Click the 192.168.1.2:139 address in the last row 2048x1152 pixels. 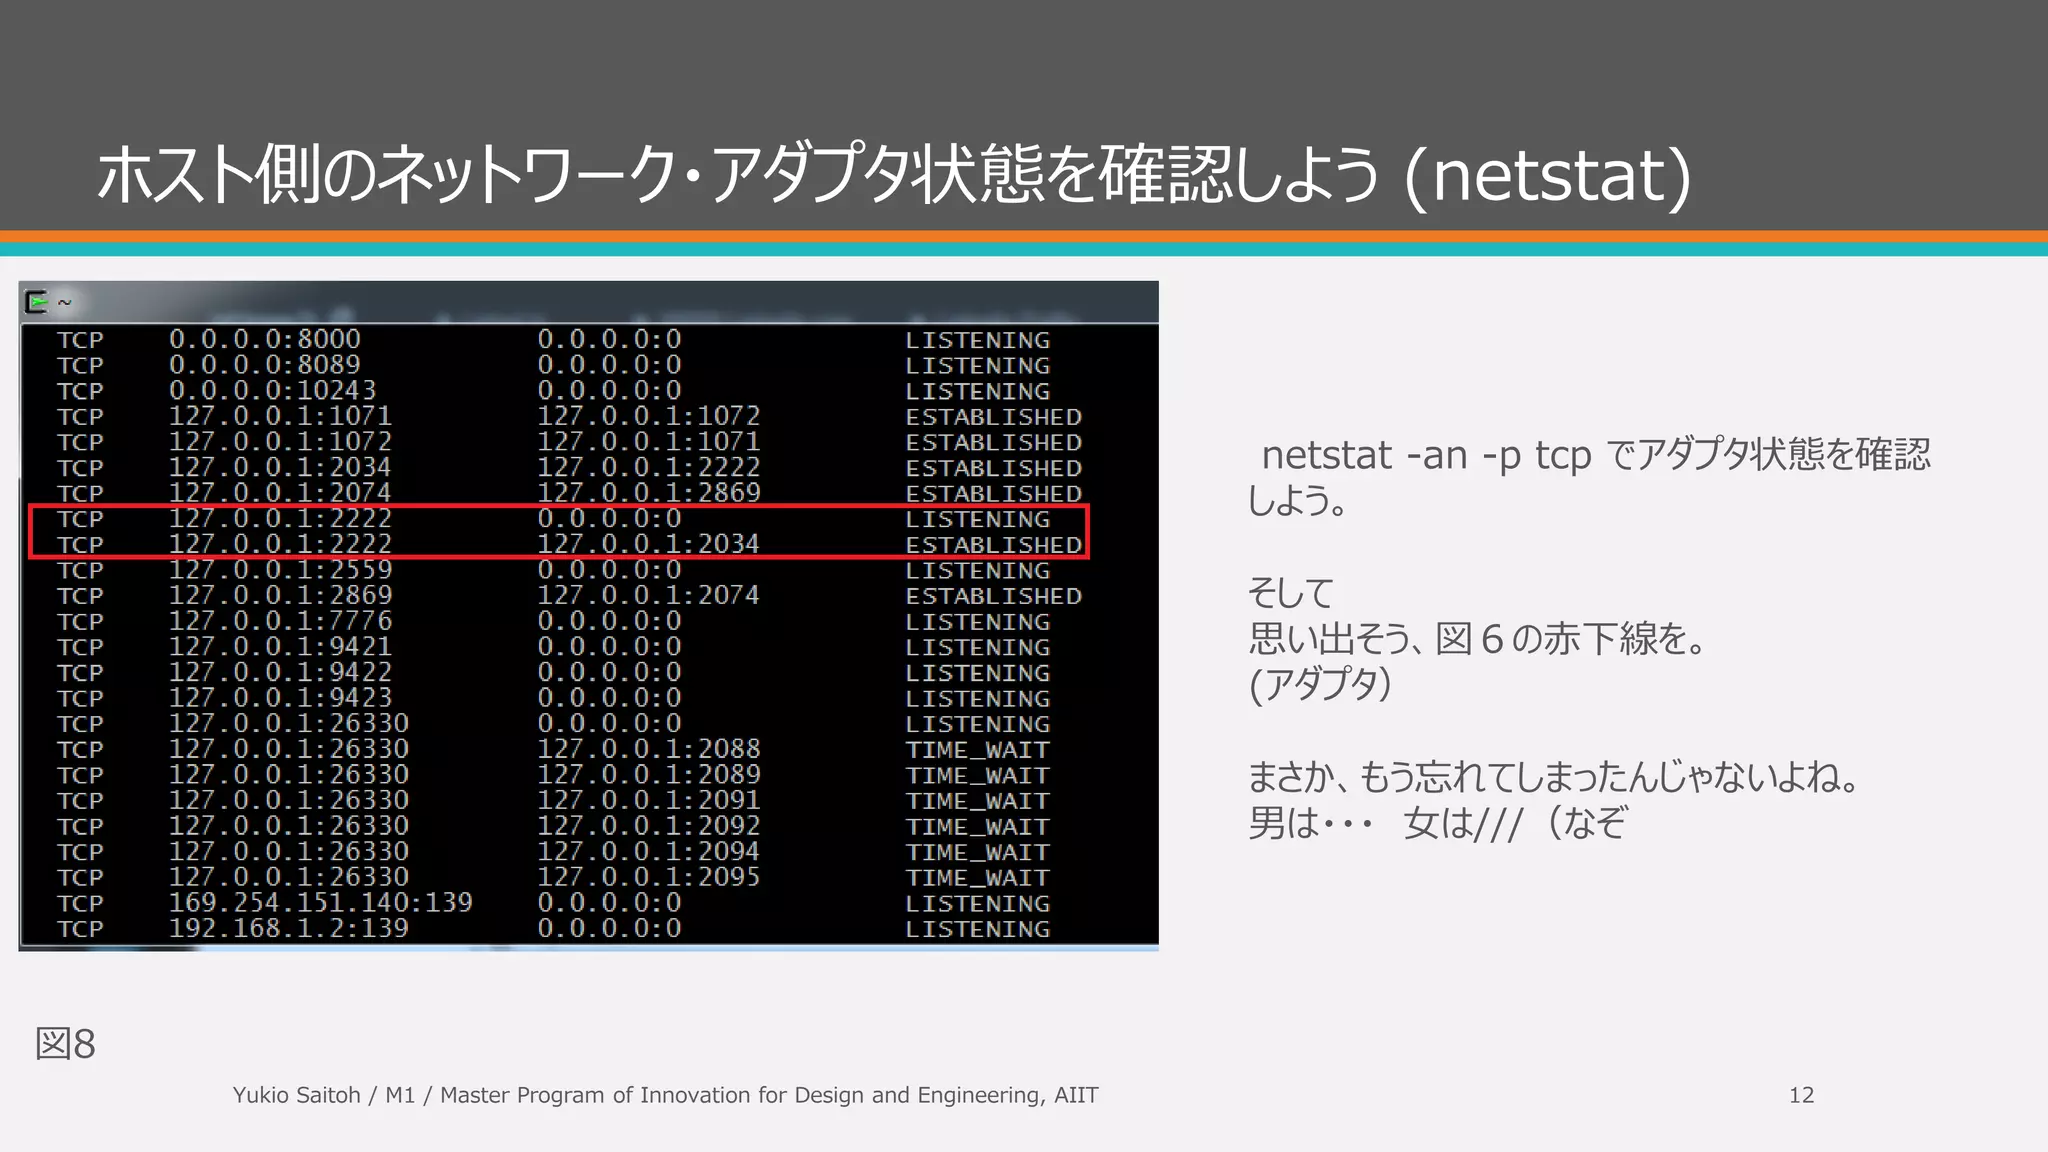[x=288, y=928]
